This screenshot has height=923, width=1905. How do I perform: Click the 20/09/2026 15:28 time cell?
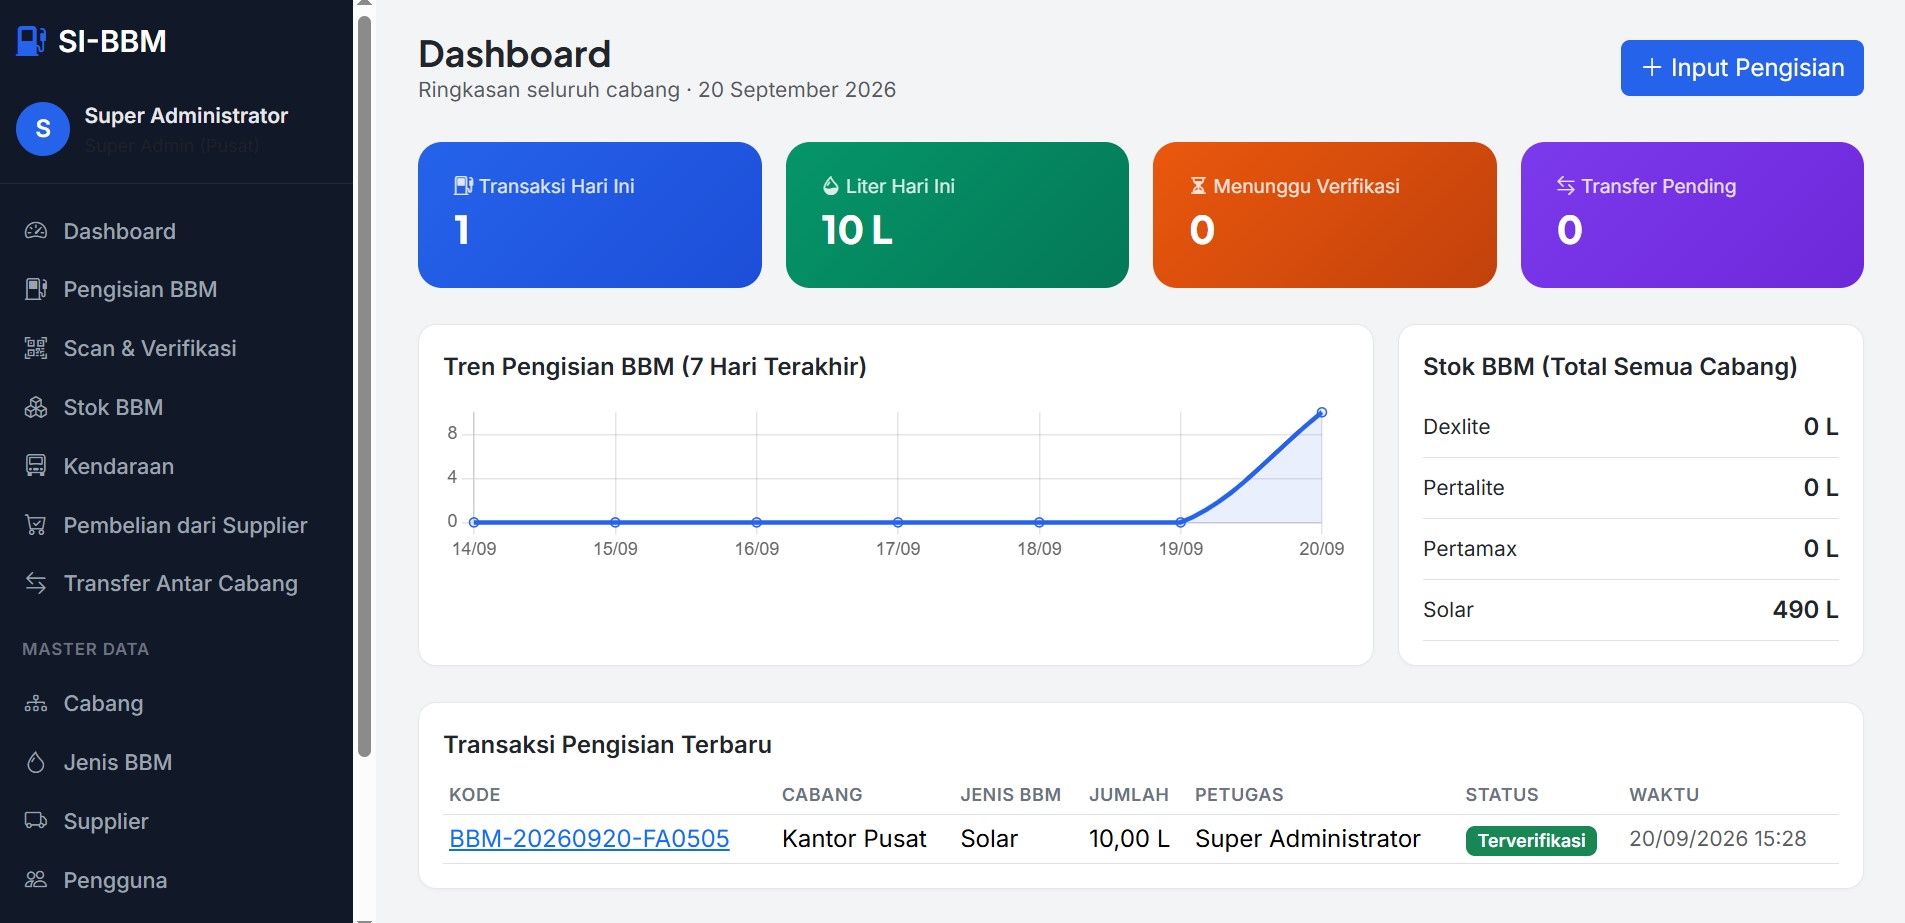[x=1718, y=839]
